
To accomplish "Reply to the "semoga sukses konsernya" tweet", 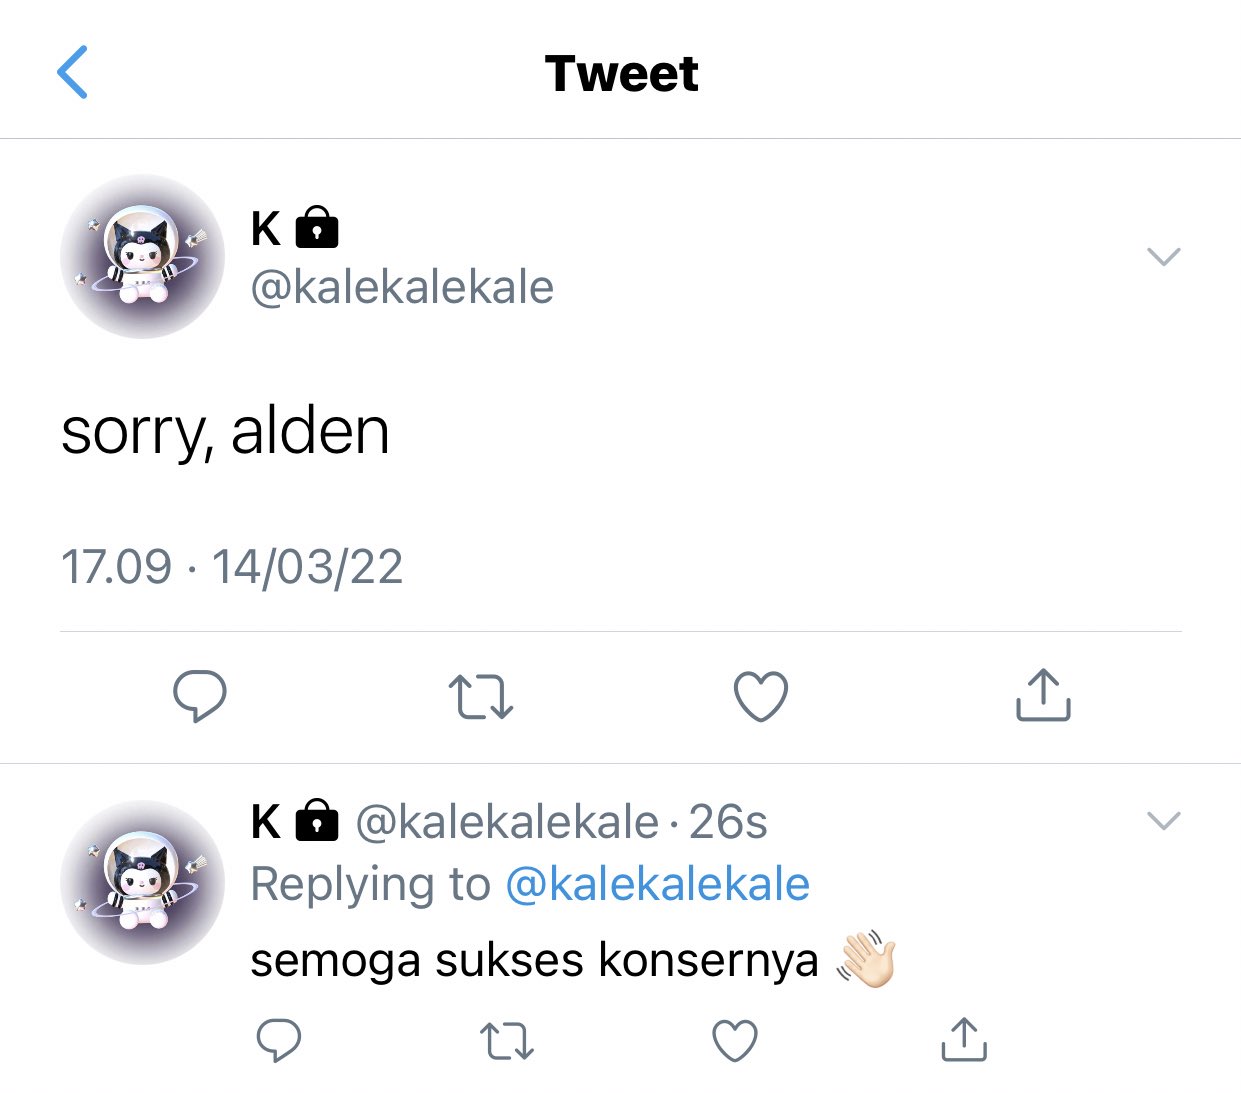I will (279, 1041).
